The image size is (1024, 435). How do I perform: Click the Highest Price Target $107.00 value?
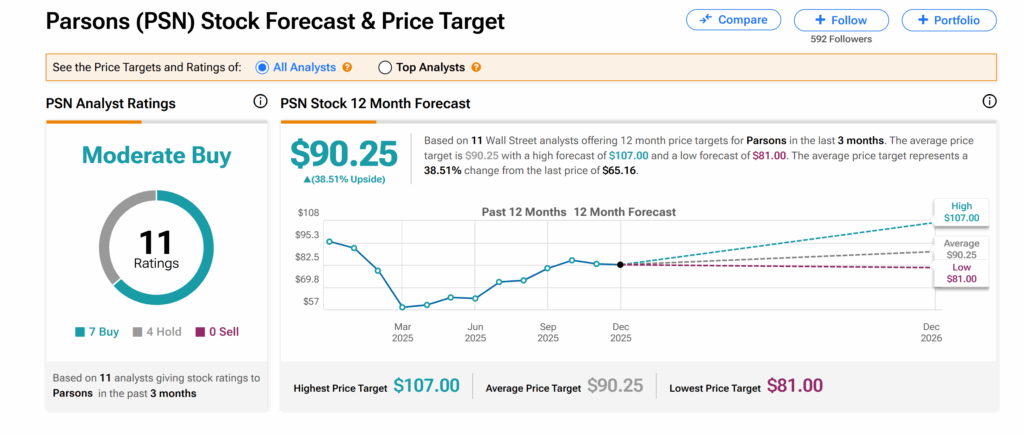(x=426, y=386)
